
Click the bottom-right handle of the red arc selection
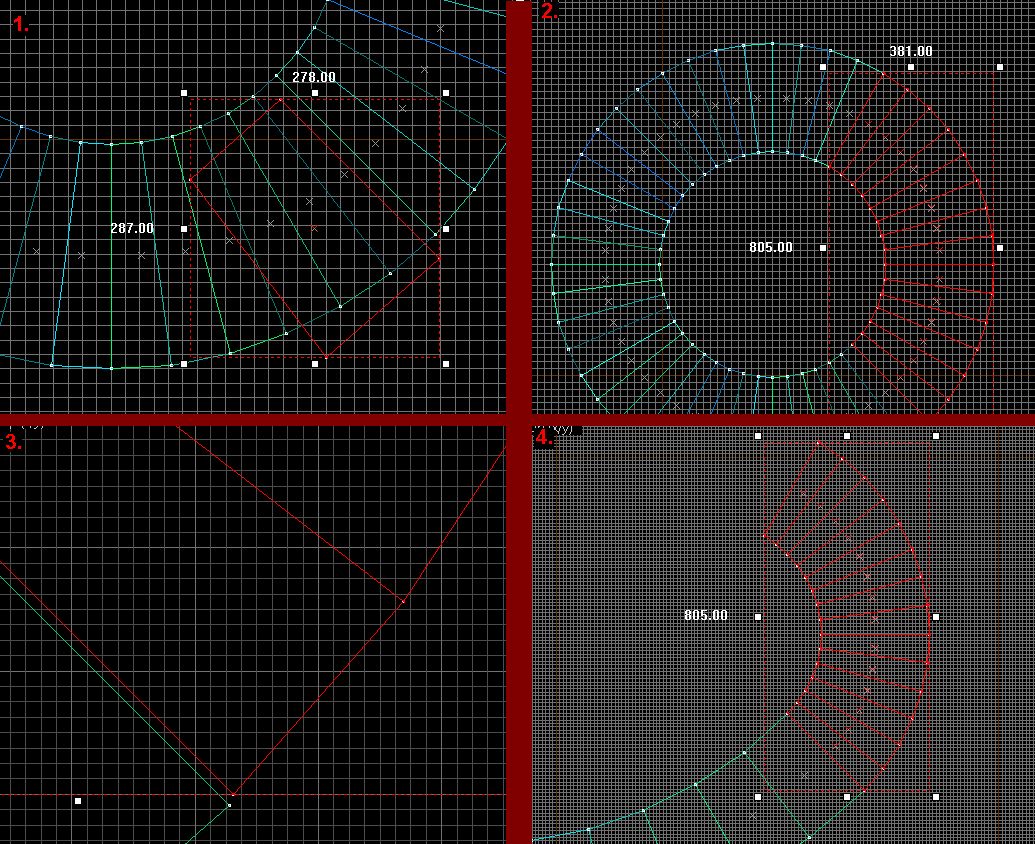(x=936, y=797)
